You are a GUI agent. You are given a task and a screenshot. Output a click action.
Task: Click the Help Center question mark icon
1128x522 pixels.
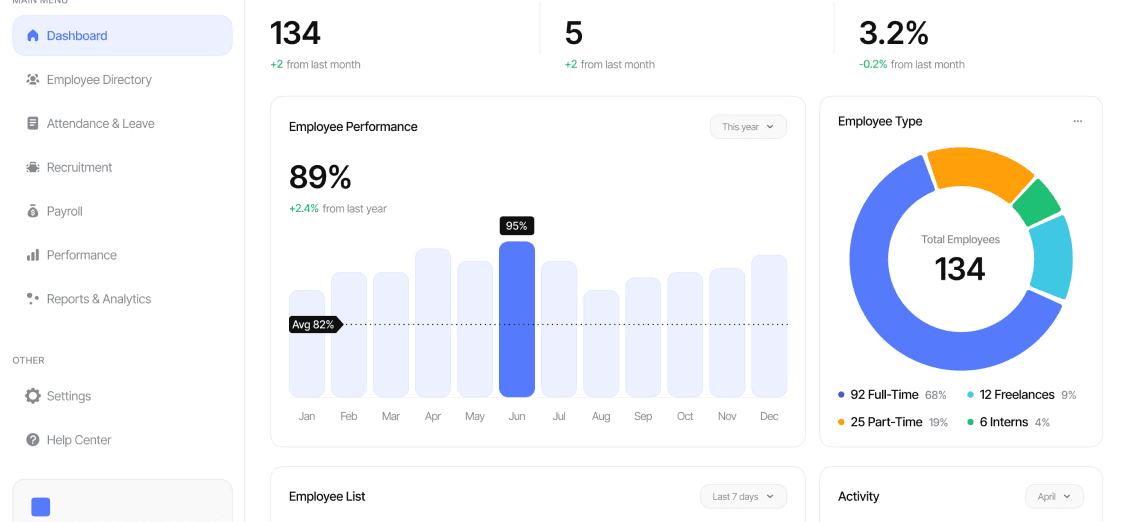click(33, 440)
